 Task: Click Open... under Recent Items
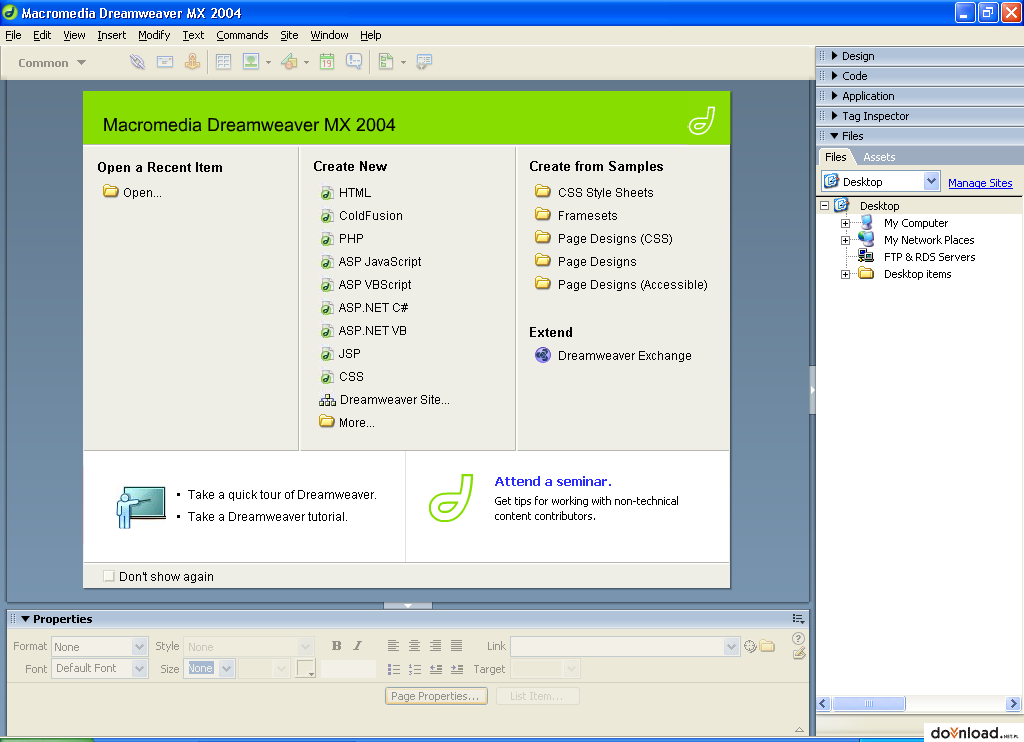133,192
